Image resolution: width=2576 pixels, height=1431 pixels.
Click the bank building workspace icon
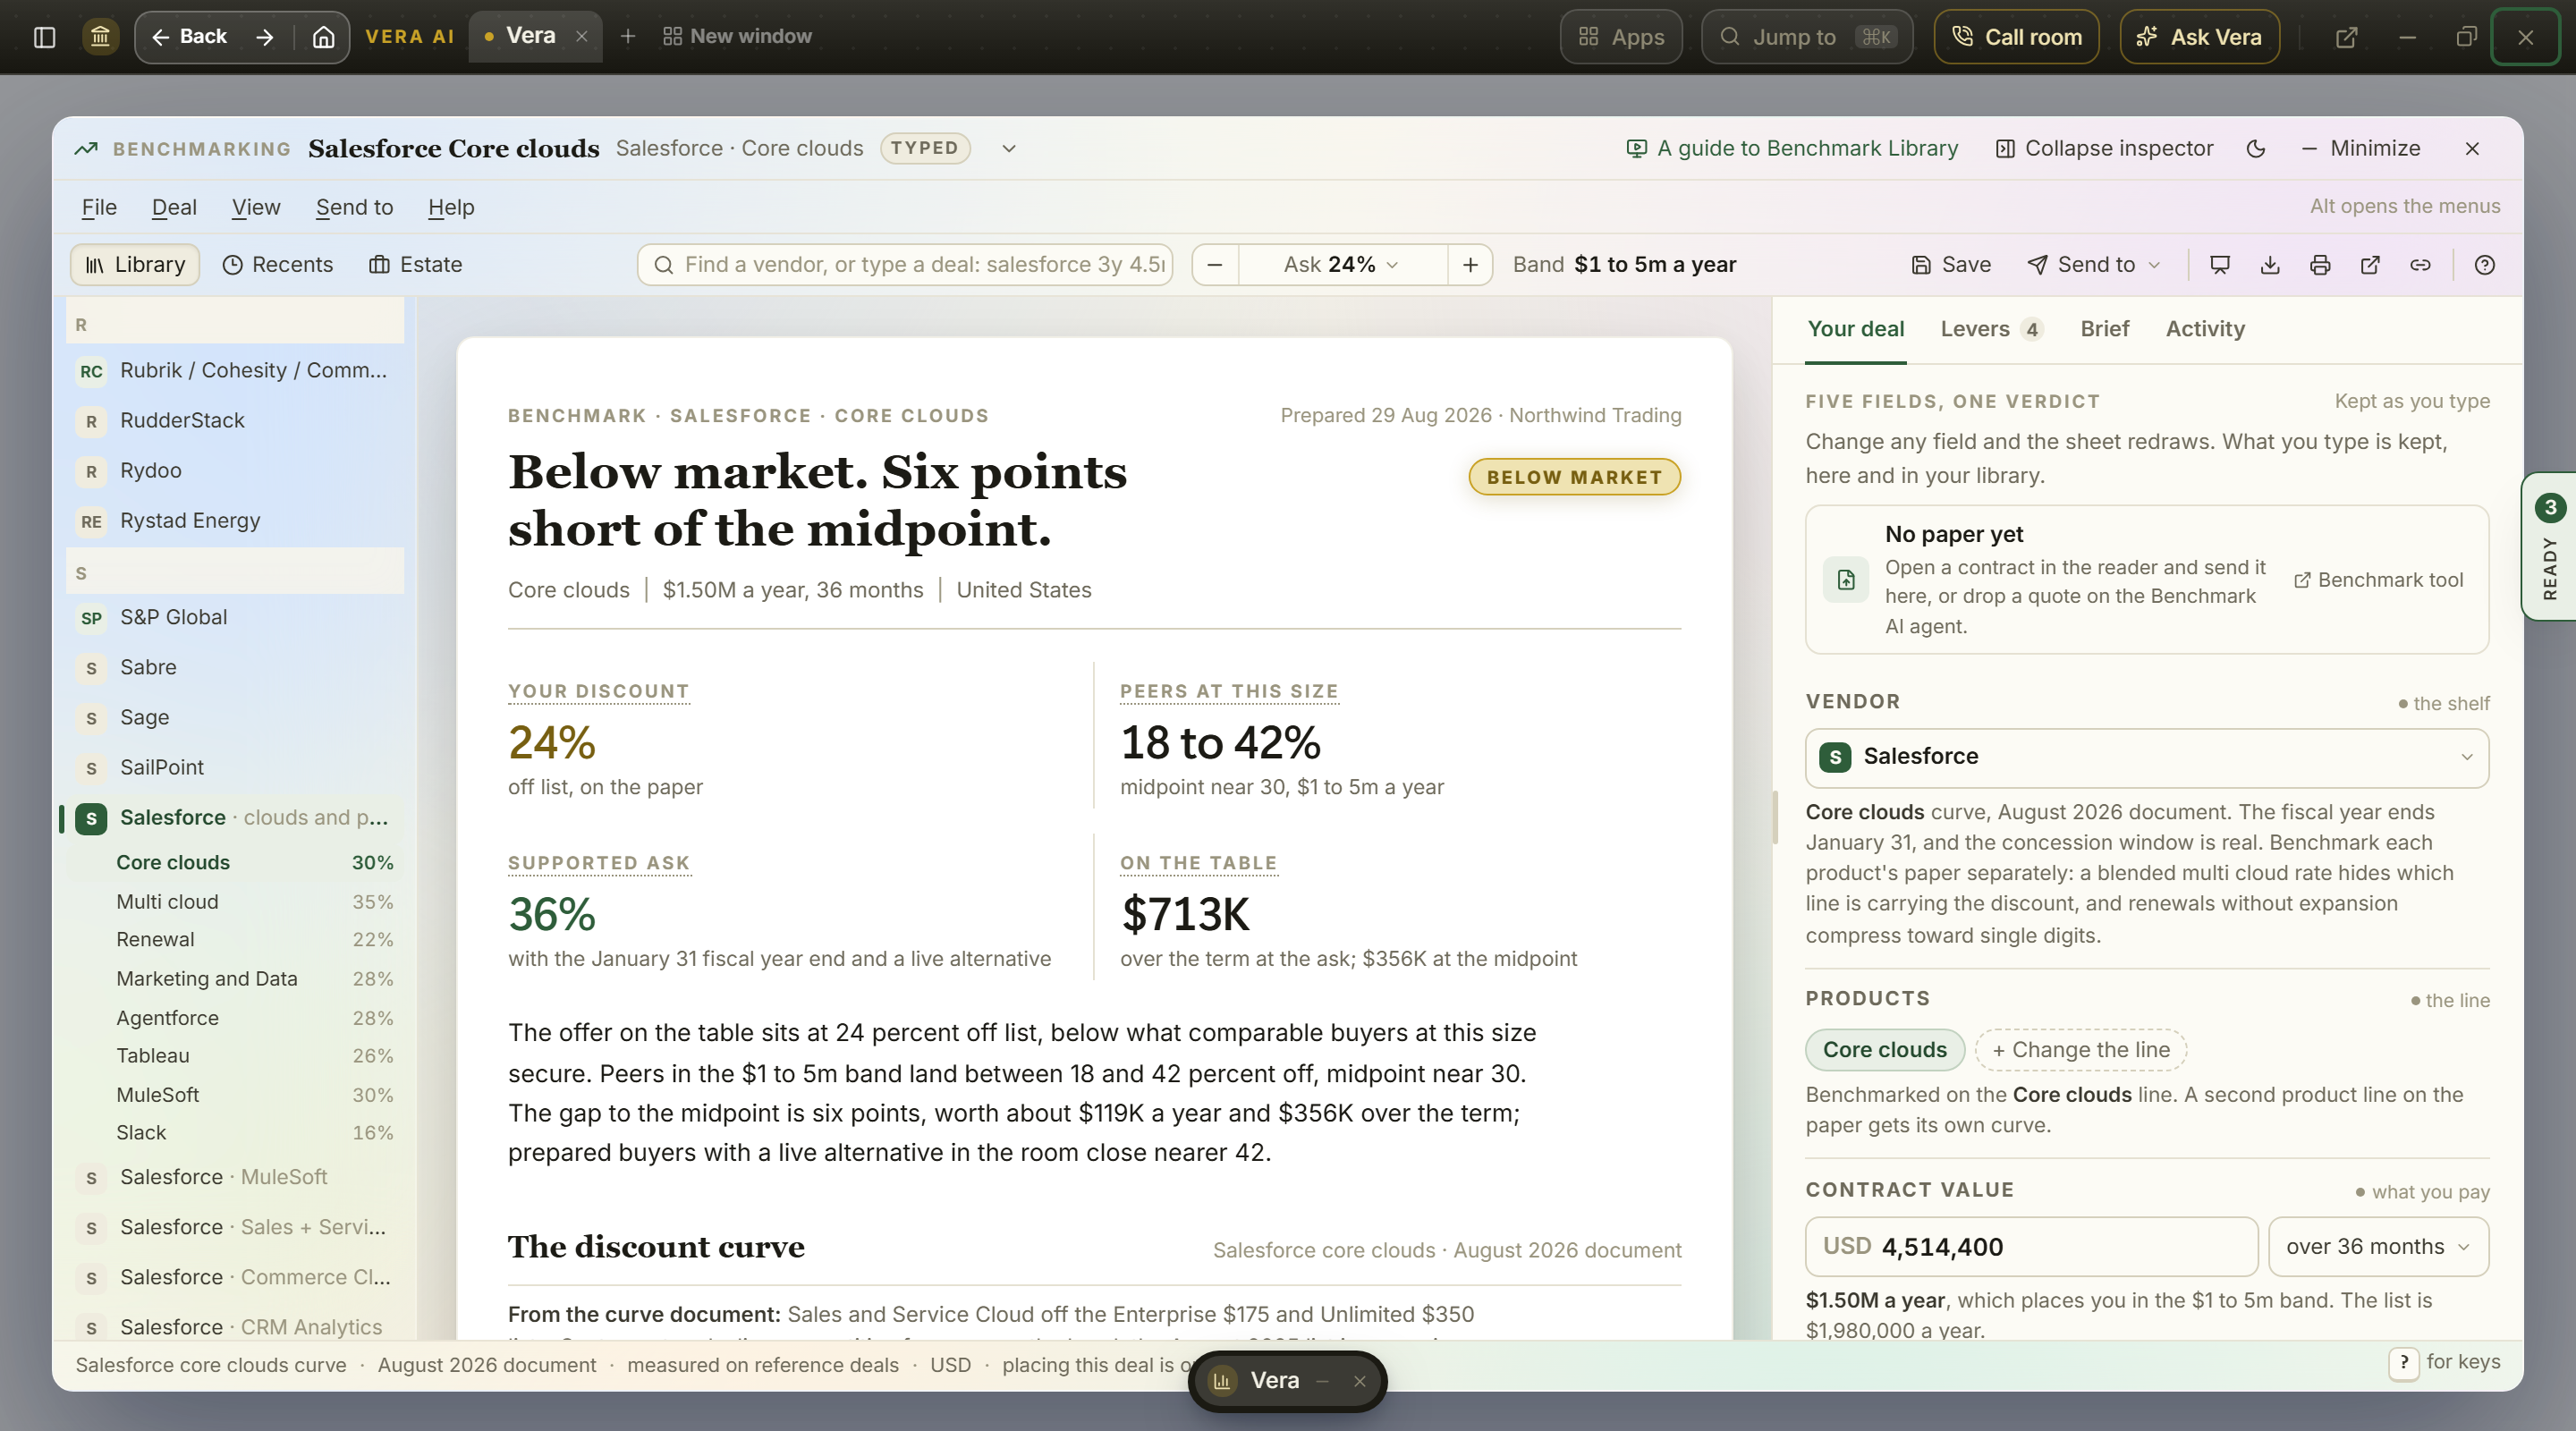click(100, 37)
